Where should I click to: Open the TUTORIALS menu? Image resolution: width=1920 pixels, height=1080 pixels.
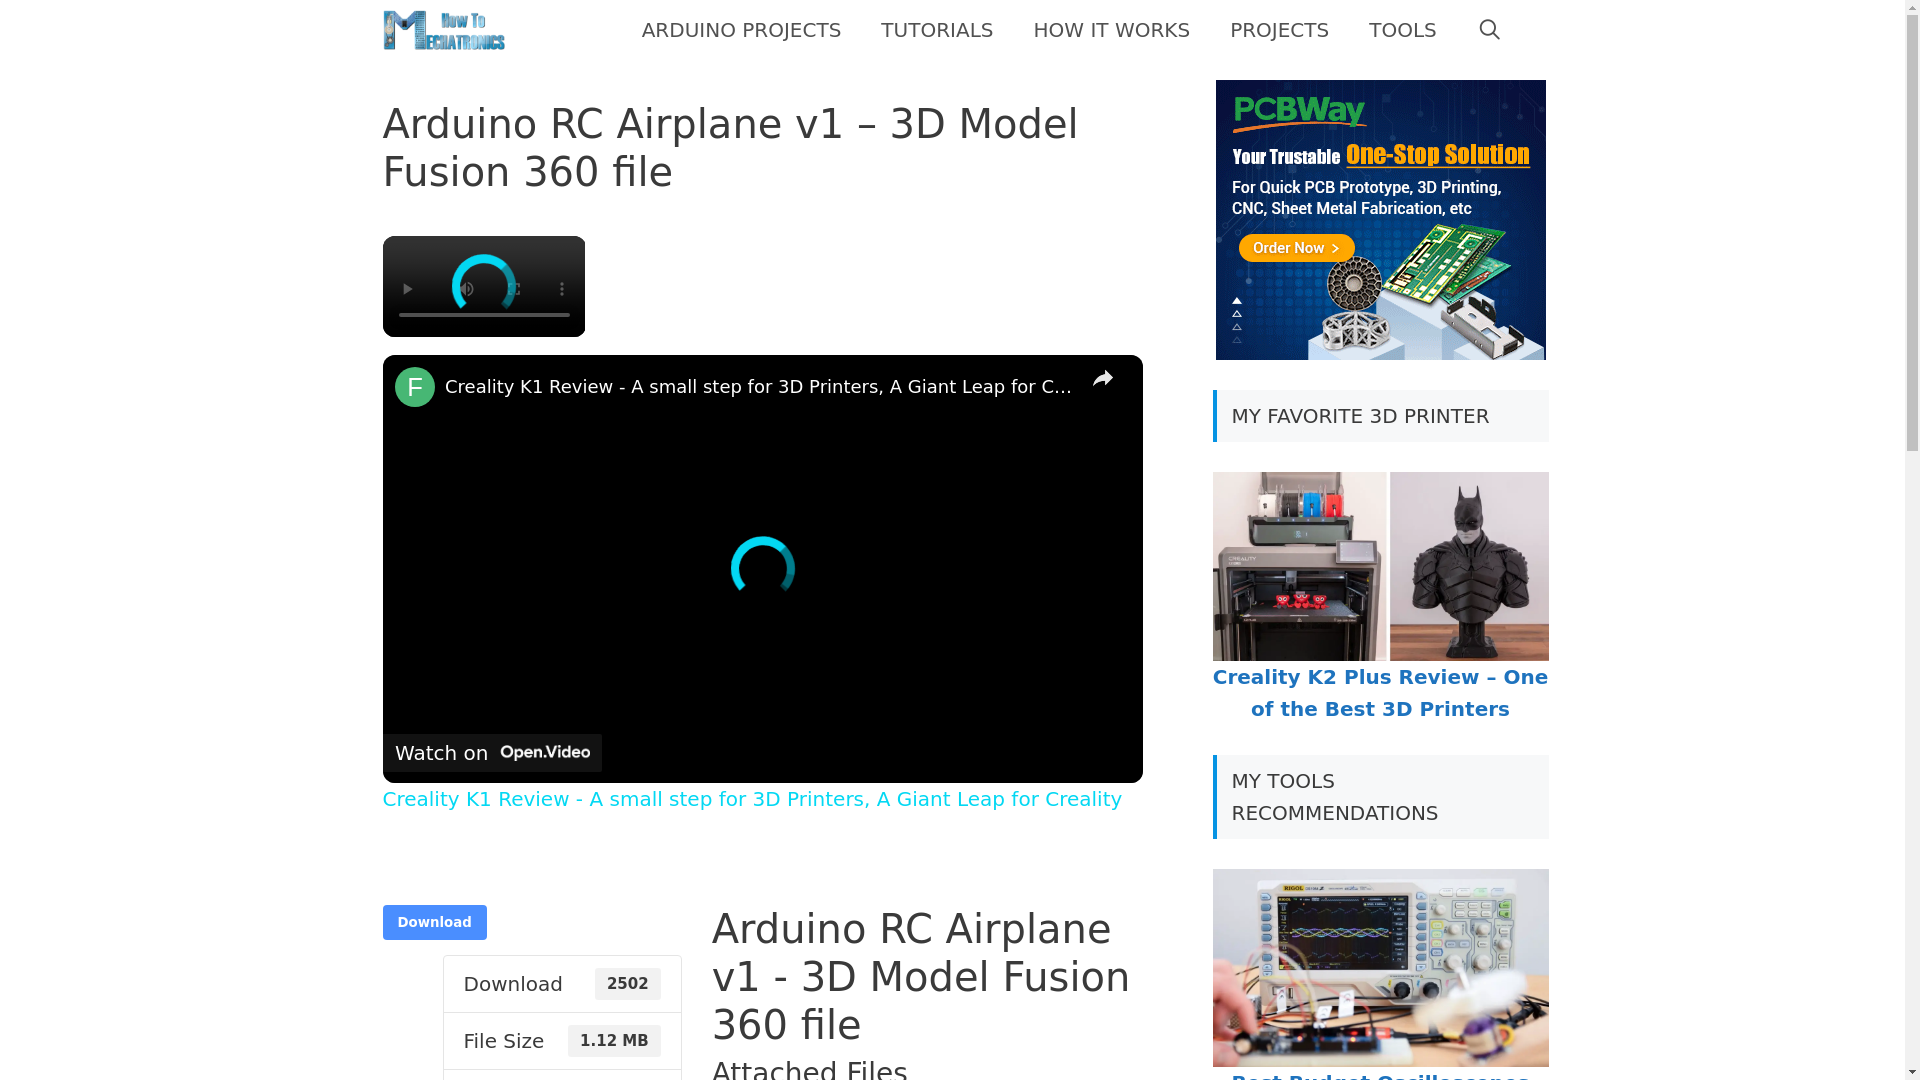(937, 30)
